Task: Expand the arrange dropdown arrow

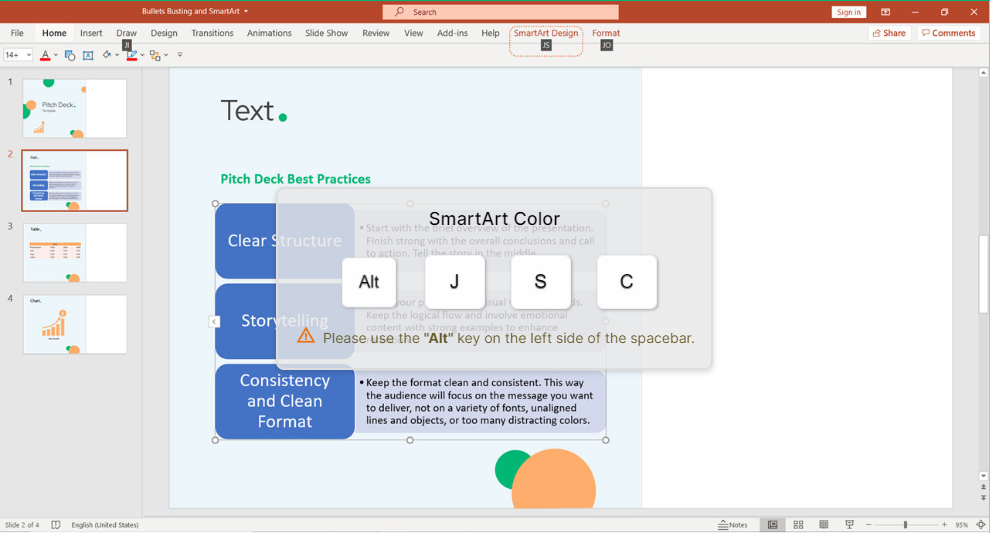Action: [166, 56]
